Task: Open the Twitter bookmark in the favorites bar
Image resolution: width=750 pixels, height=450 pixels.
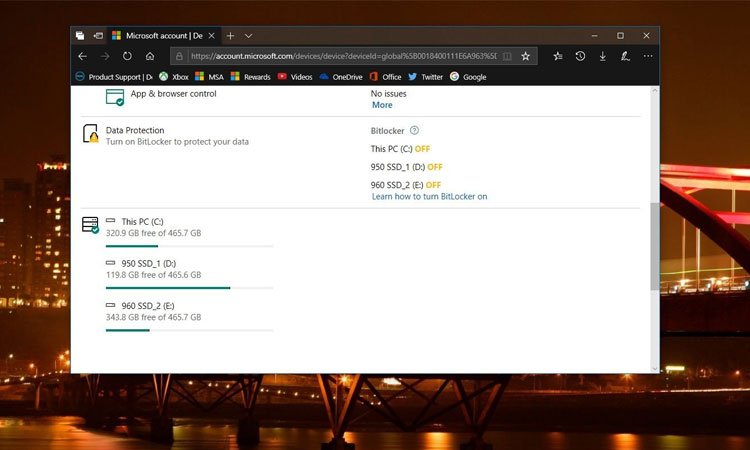Action: (425, 77)
